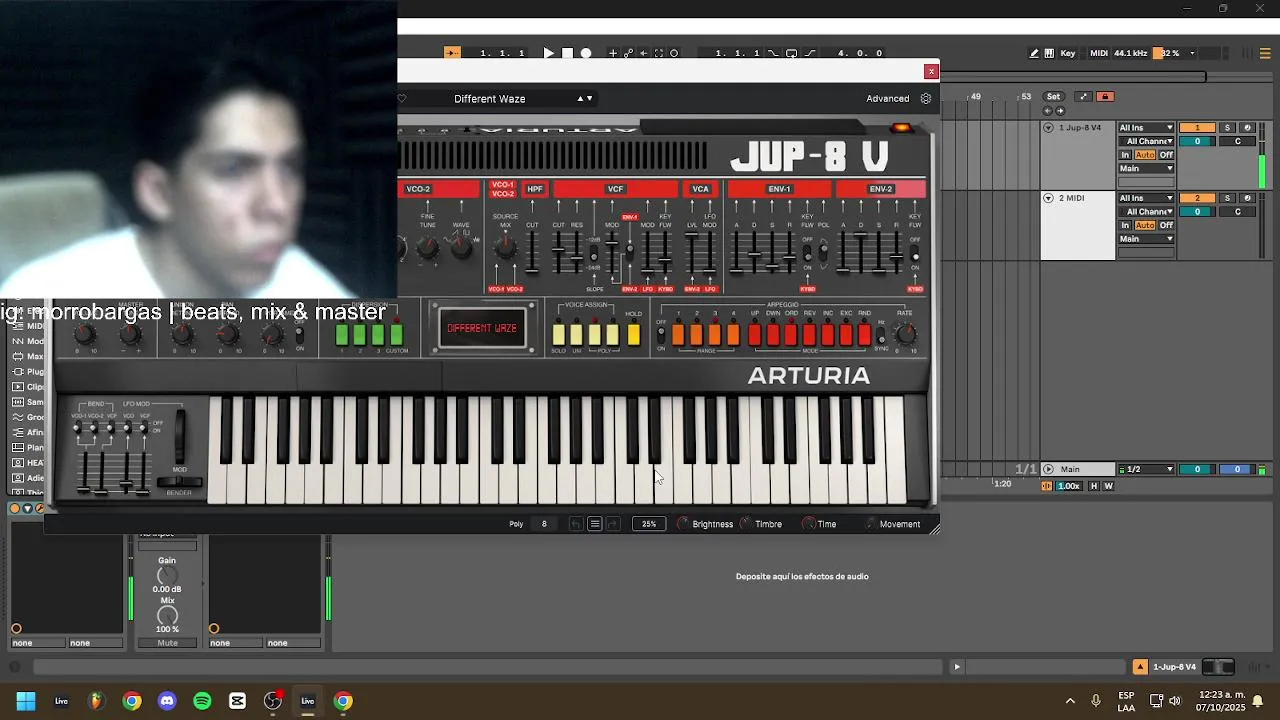Open Spotify from the Windows taskbar
1280x720 pixels.
point(202,701)
